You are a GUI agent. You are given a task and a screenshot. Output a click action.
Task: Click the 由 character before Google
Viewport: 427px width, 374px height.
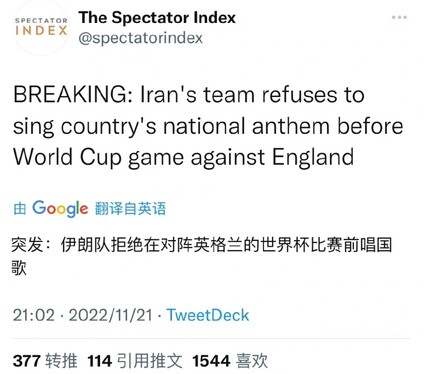point(20,209)
